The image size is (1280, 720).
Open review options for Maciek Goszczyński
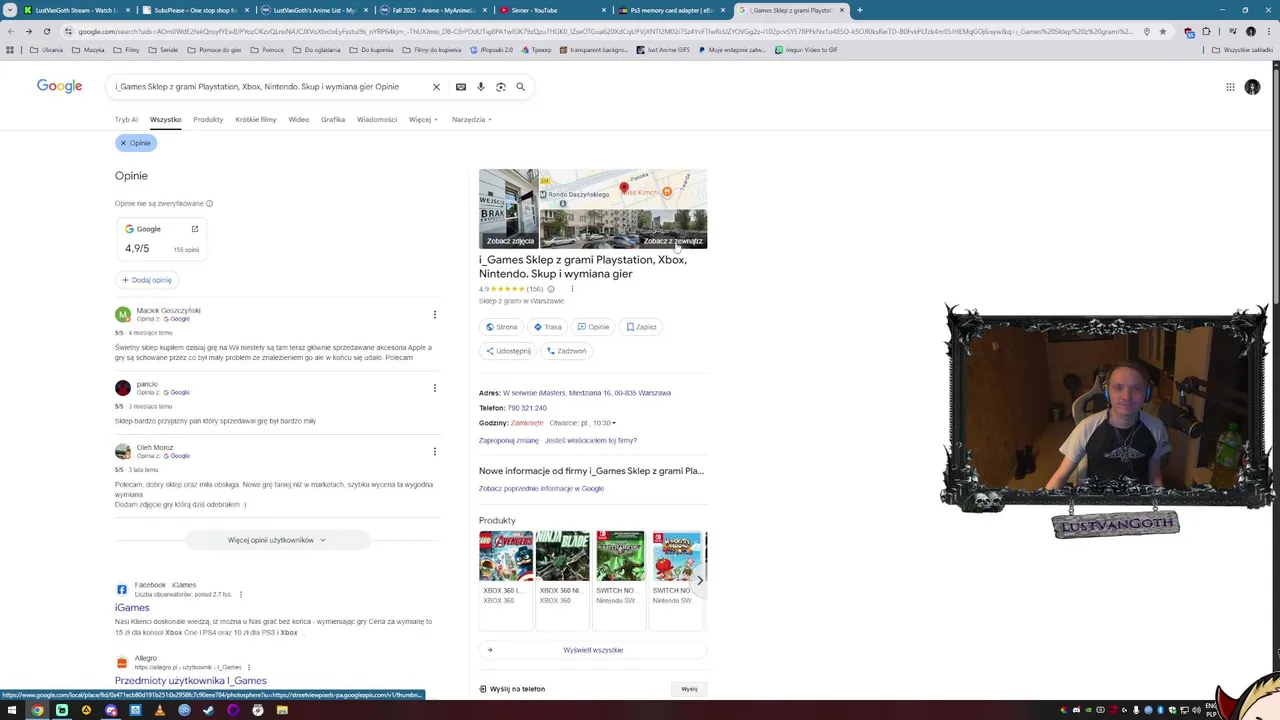[434, 315]
